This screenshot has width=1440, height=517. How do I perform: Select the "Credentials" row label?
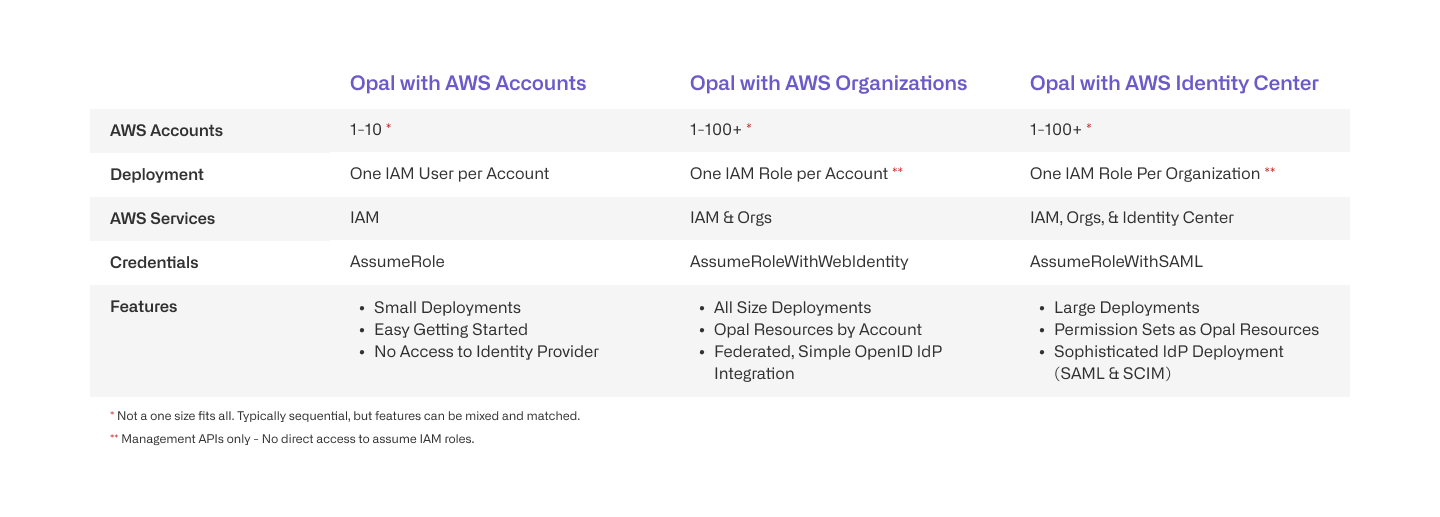154,263
